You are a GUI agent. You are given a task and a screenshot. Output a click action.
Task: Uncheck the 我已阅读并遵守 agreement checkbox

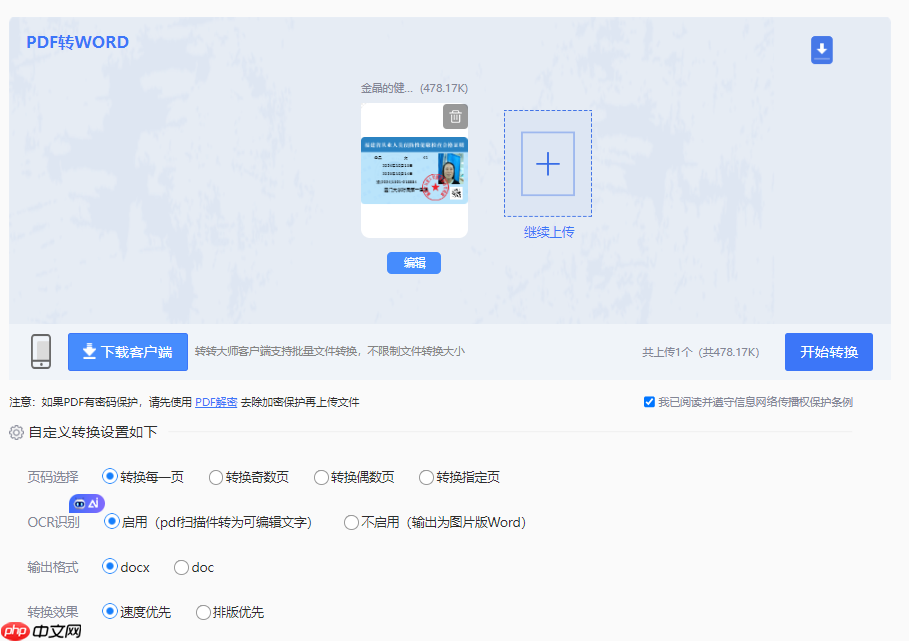click(x=649, y=401)
